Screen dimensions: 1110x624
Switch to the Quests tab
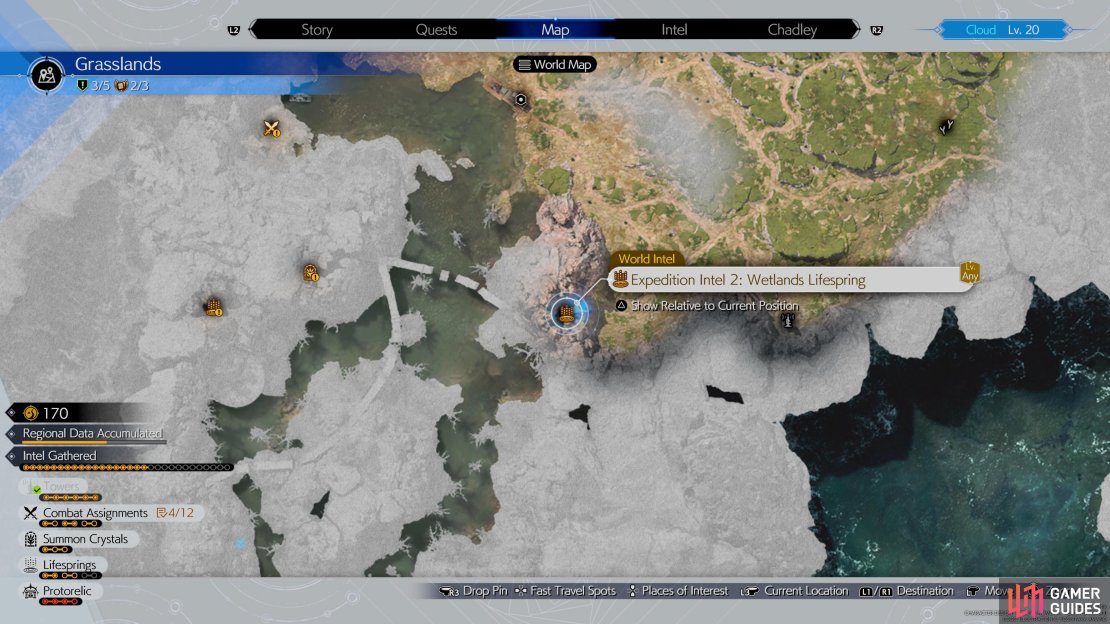(x=436, y=30)
